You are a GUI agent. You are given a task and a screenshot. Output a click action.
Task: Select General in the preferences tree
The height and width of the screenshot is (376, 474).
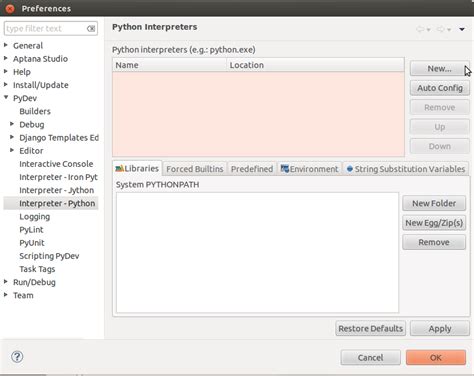click(28, 46)
